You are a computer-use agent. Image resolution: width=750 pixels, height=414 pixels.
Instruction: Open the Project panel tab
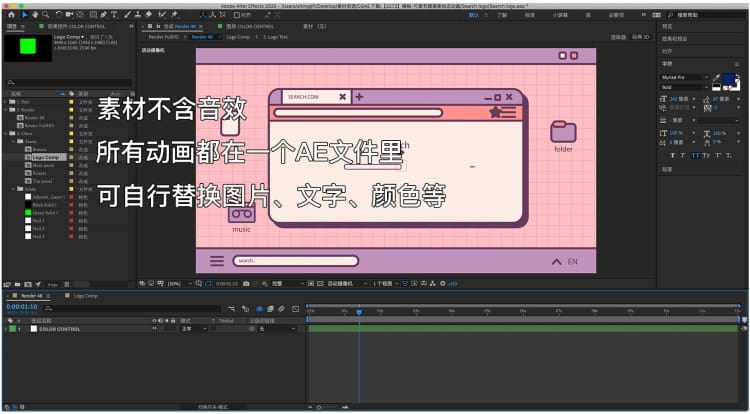tap(12, 26)
